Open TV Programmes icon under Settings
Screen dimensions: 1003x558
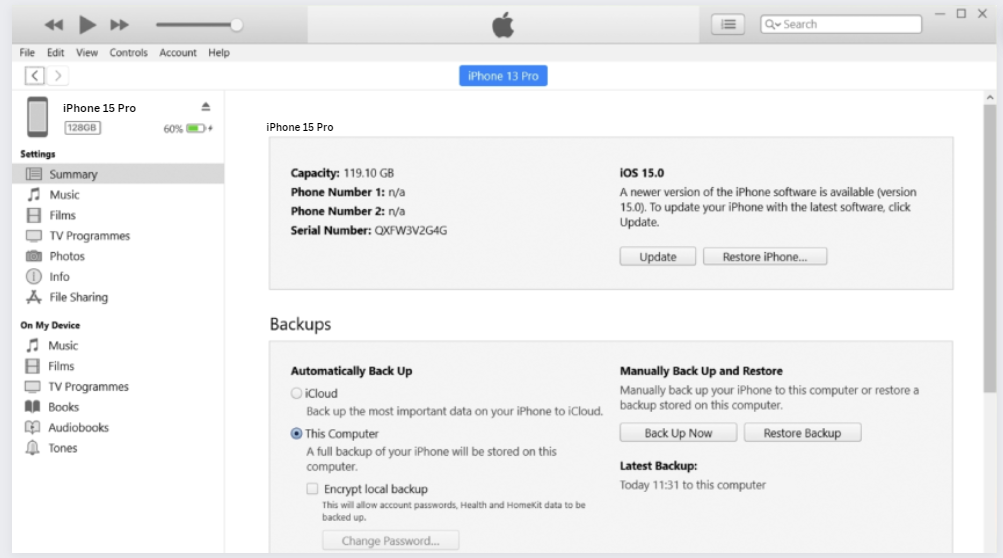[x=33, y=235]
